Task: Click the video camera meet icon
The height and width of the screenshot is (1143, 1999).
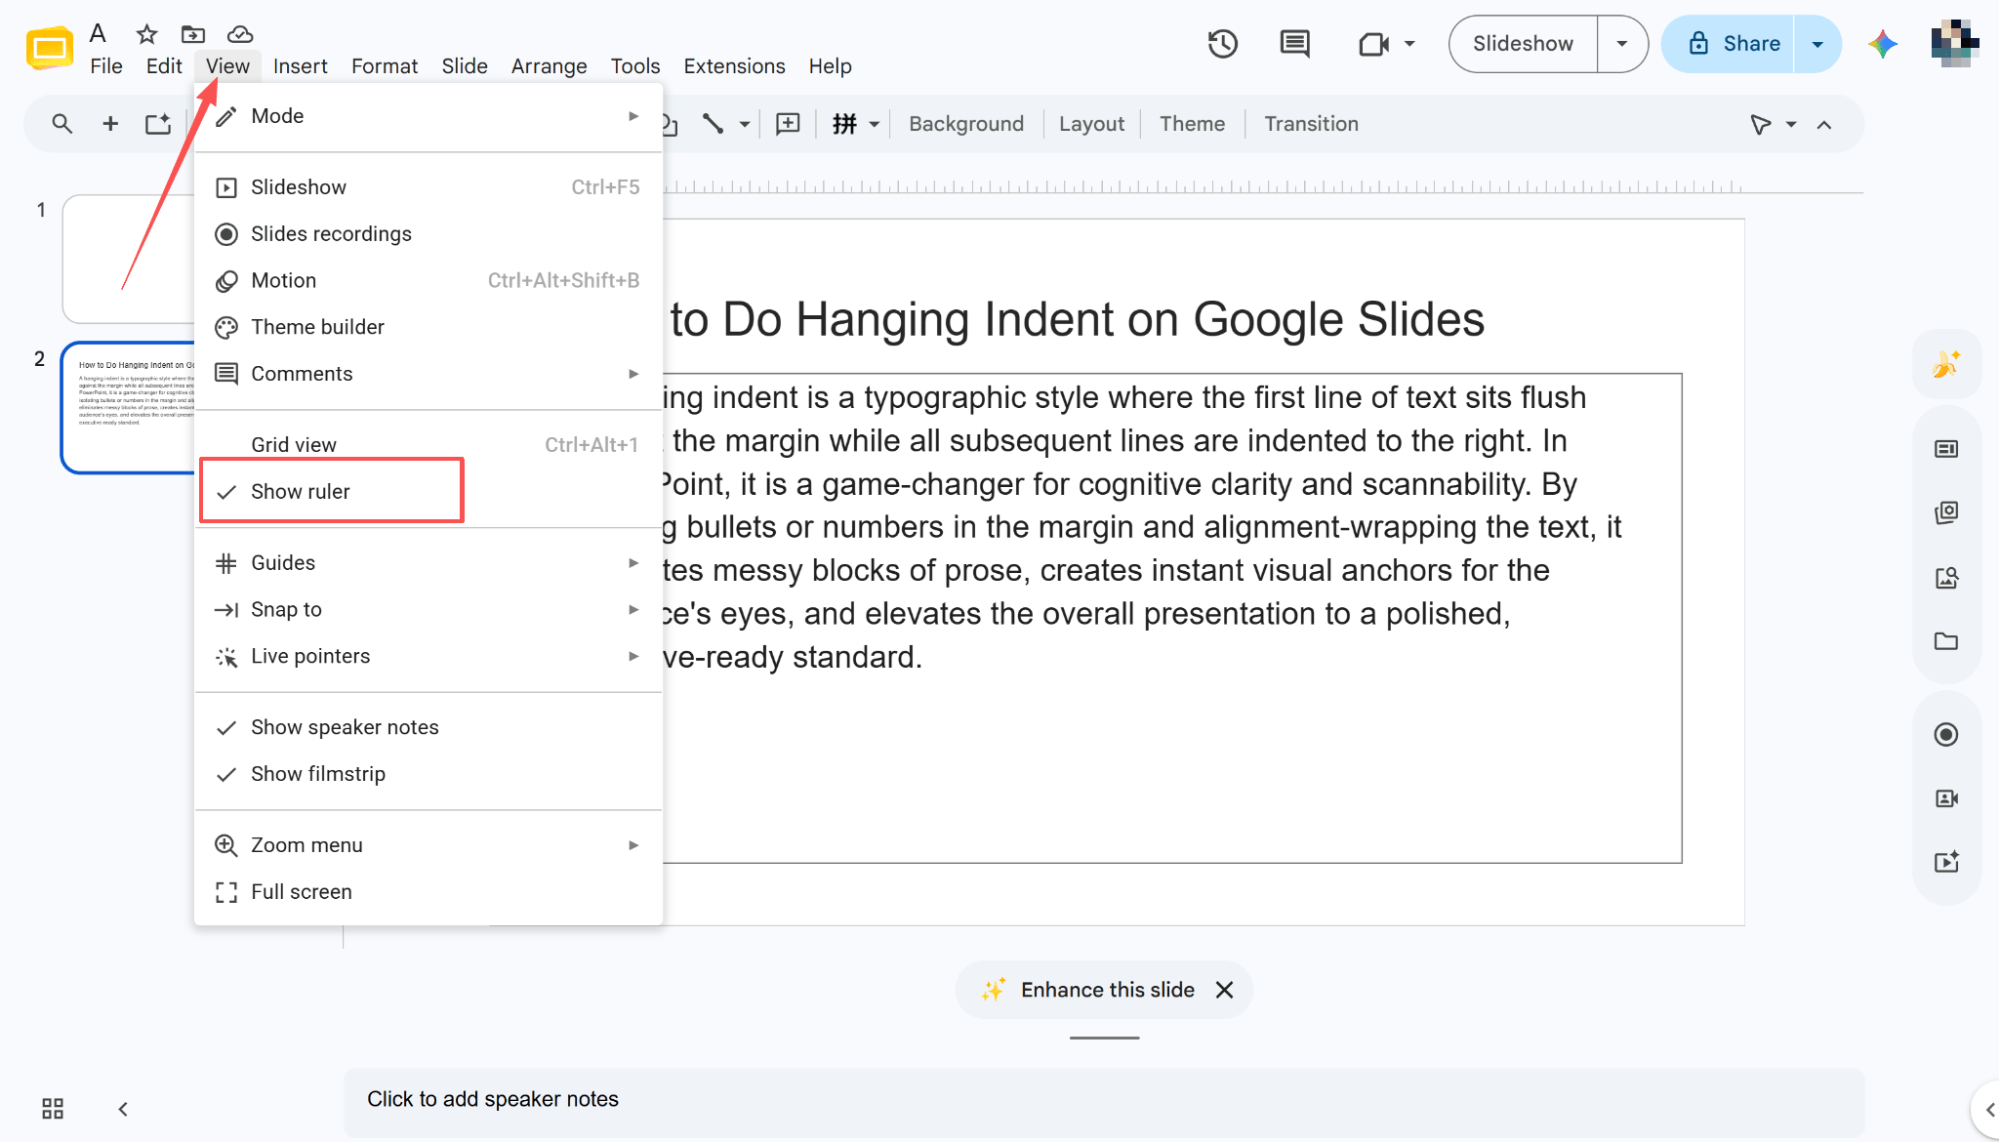Action: pyautogui.click(x=1373, y=44)
